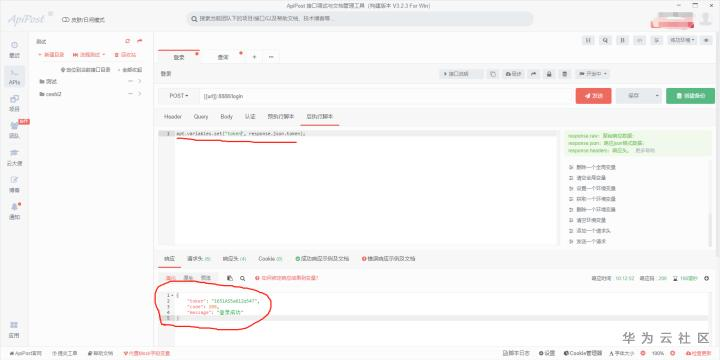This screenshot has width=720, height=360.
Task: Click the lock icon in API toolbar
Action: 549,74
